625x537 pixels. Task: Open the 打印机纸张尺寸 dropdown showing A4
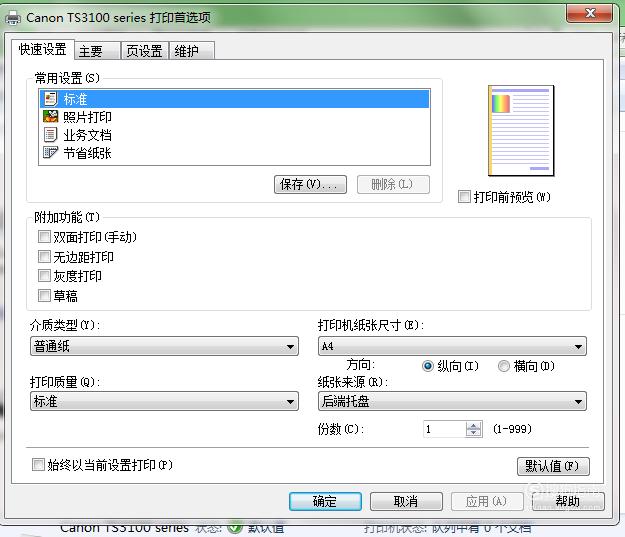coord(452,346)
